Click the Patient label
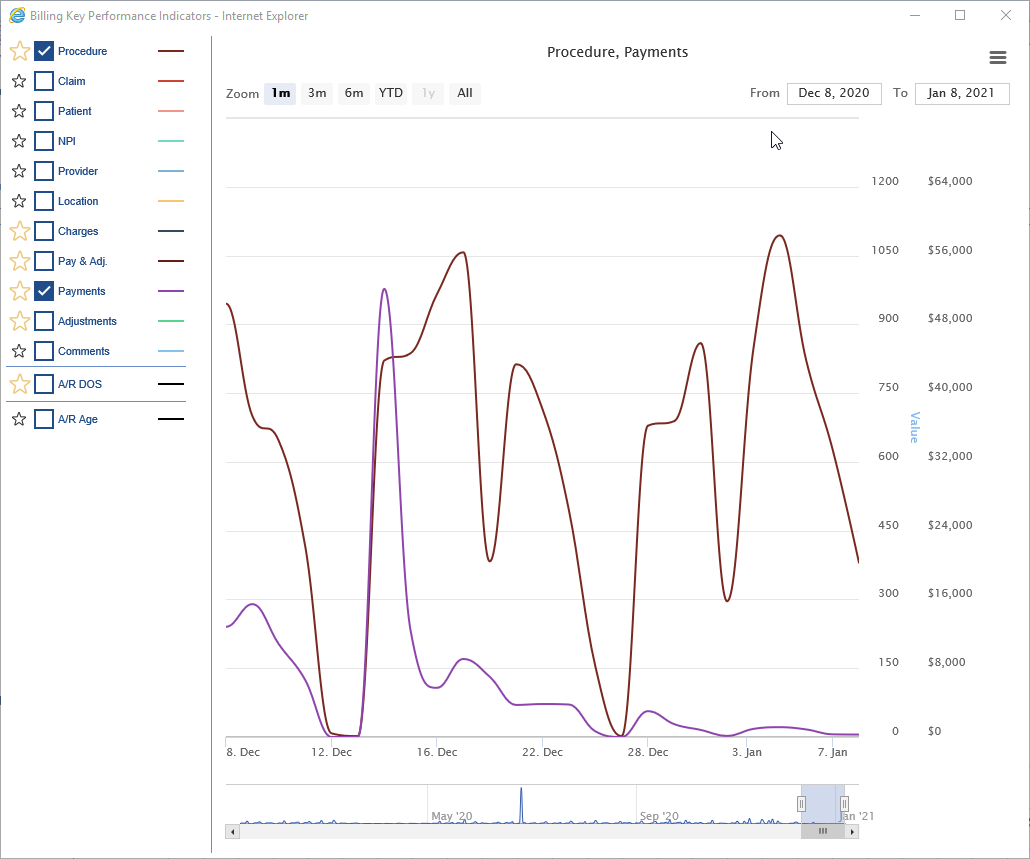This screenshot has height=859, width=1030. pos(74,112)
